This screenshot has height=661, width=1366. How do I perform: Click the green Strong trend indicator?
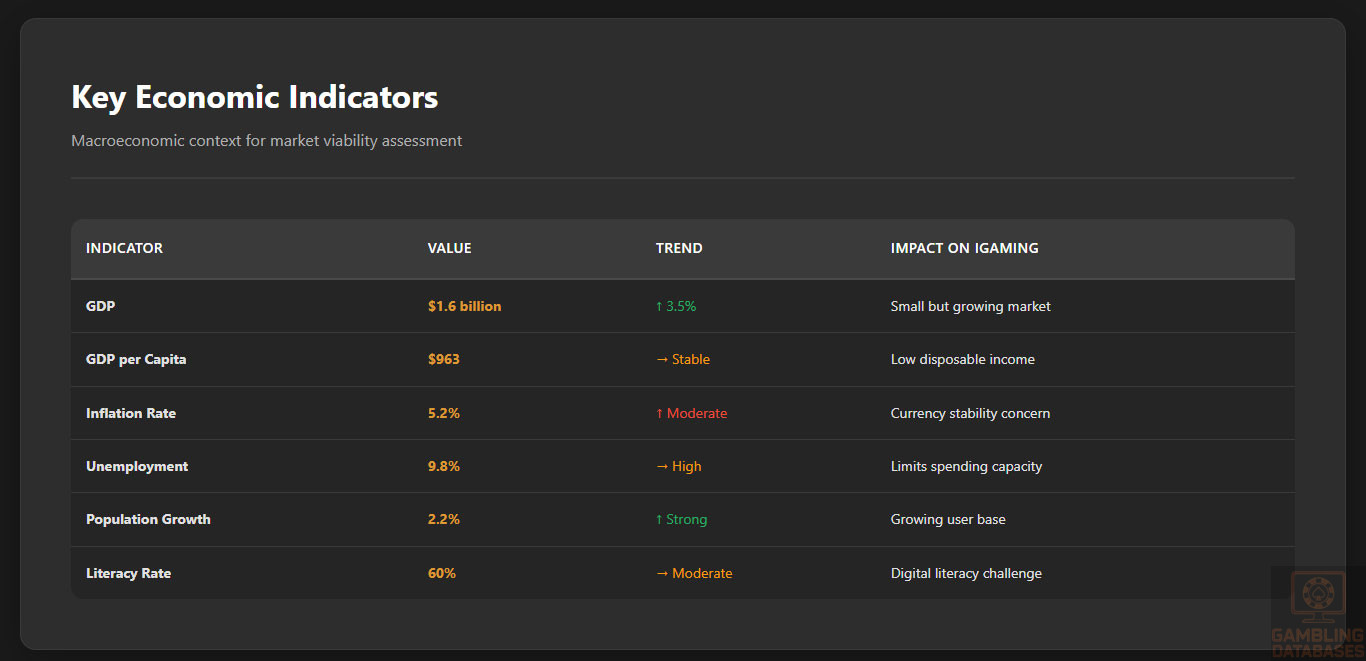click(x=681, y=519)
